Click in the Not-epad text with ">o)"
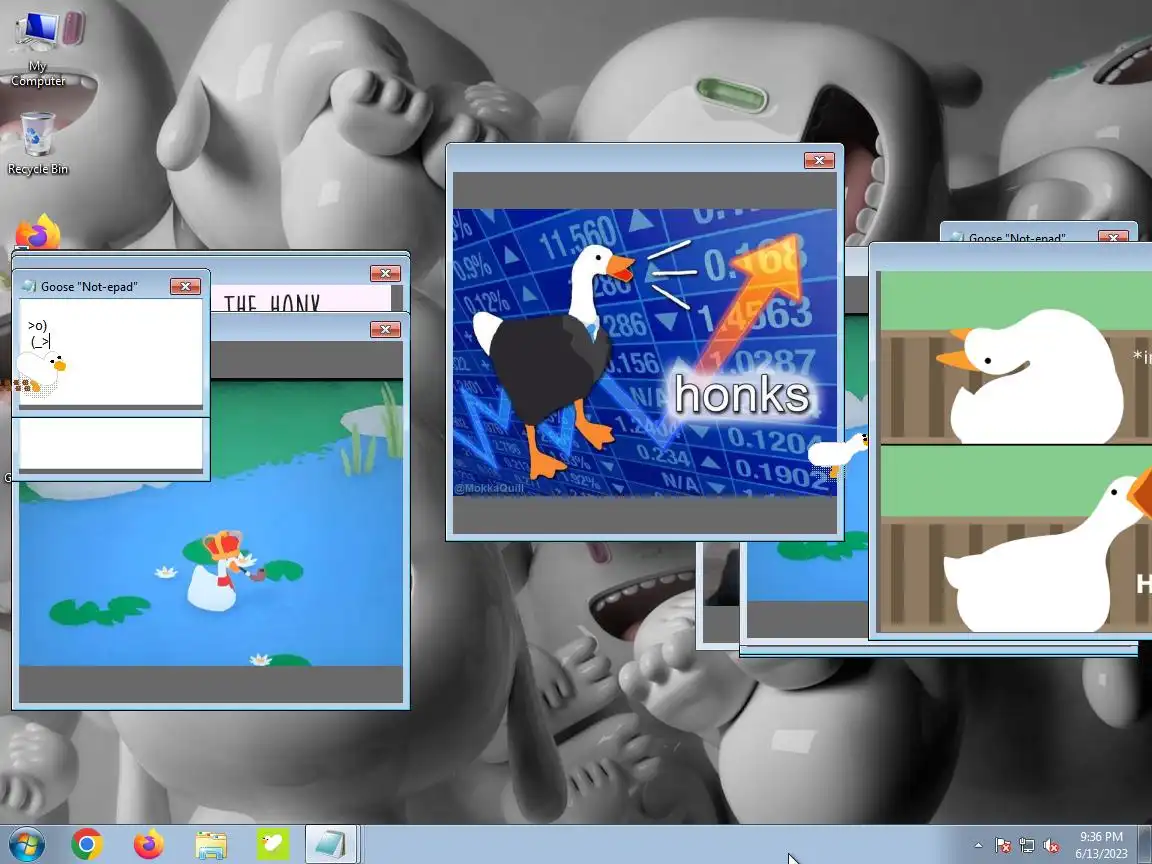This screenshot has height=864, width=1152. pos(110,351)
